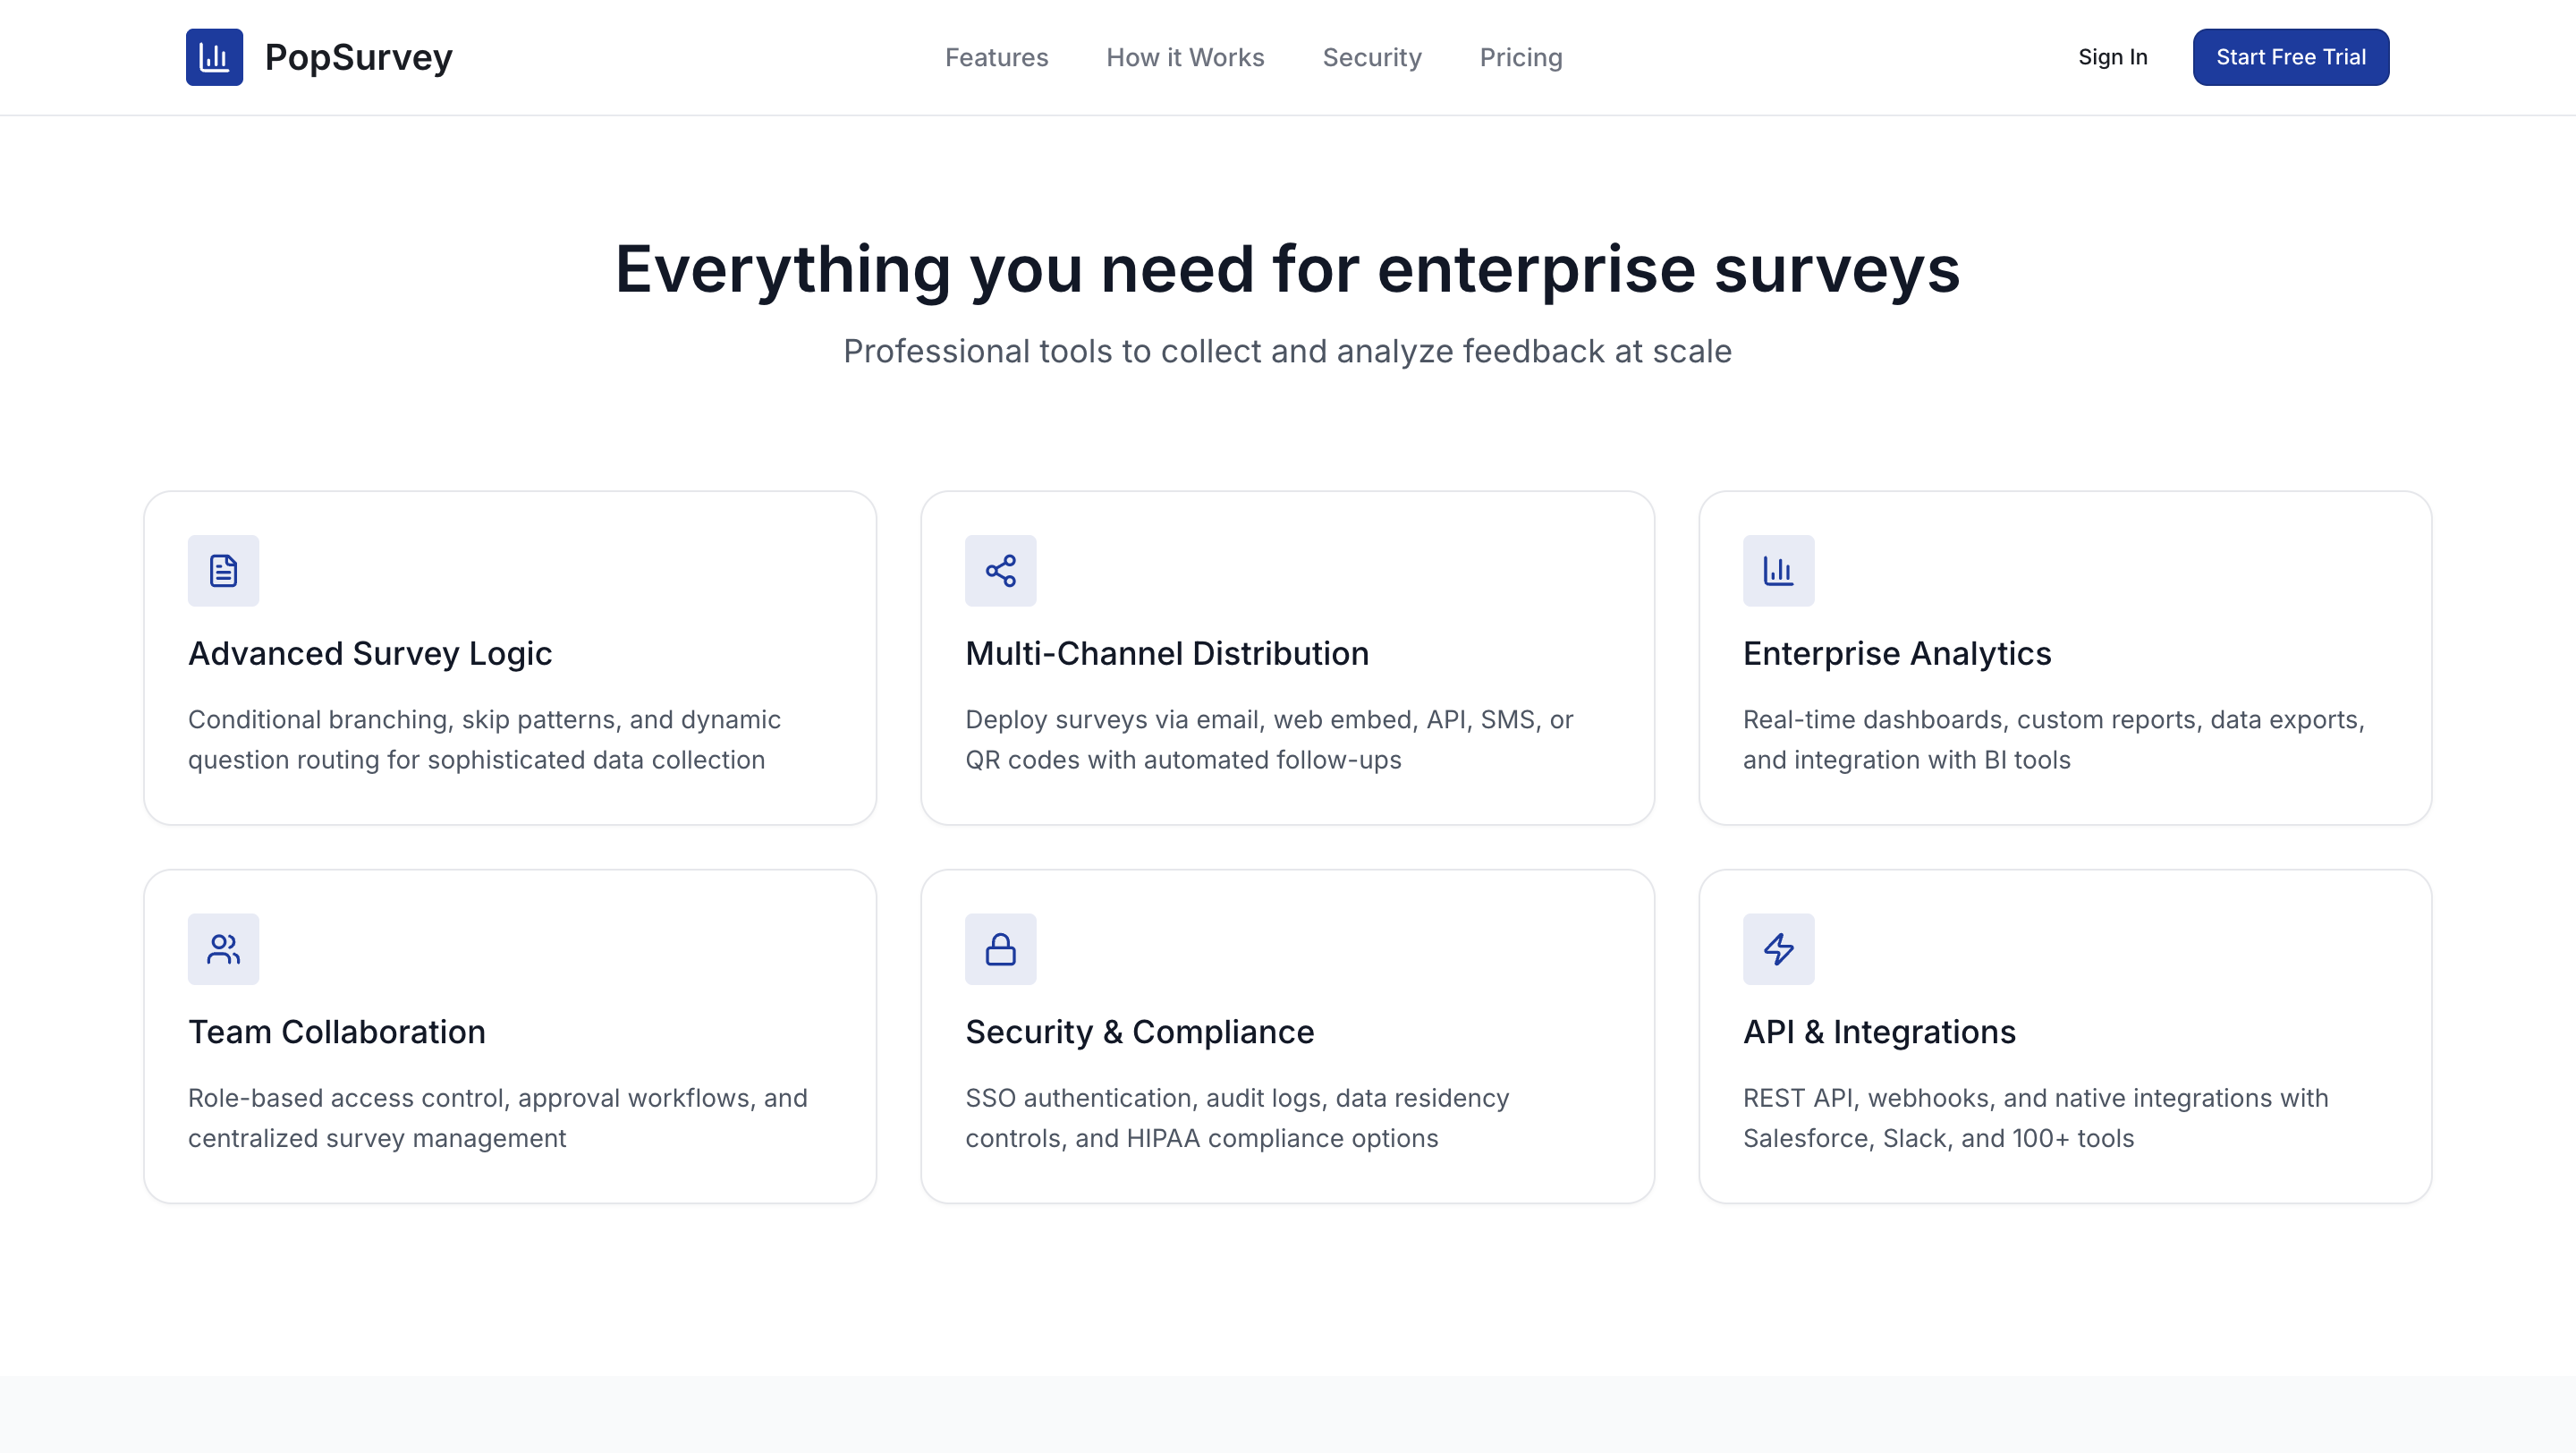
Task: Select the Security & Compliance card
Action: 1288,1035
